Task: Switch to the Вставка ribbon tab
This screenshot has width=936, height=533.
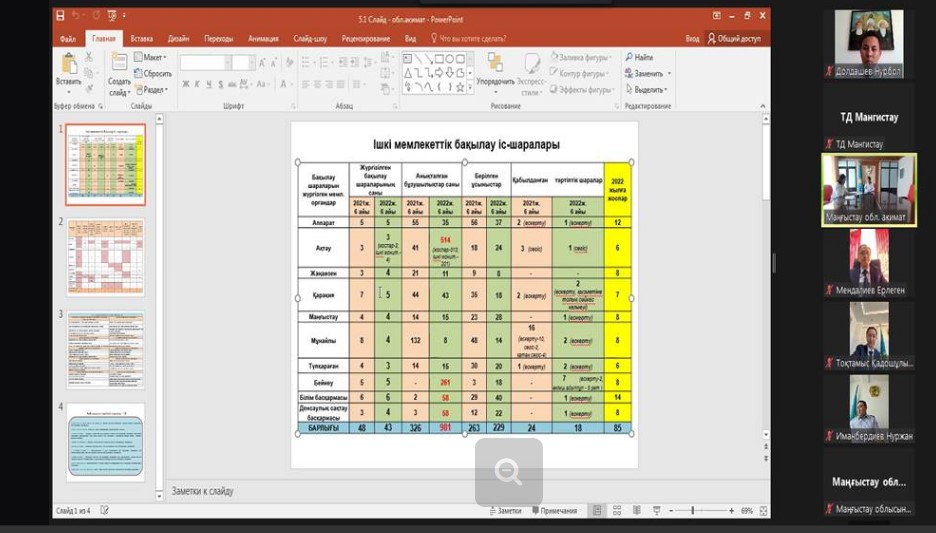Action: (x=141, y=39)
